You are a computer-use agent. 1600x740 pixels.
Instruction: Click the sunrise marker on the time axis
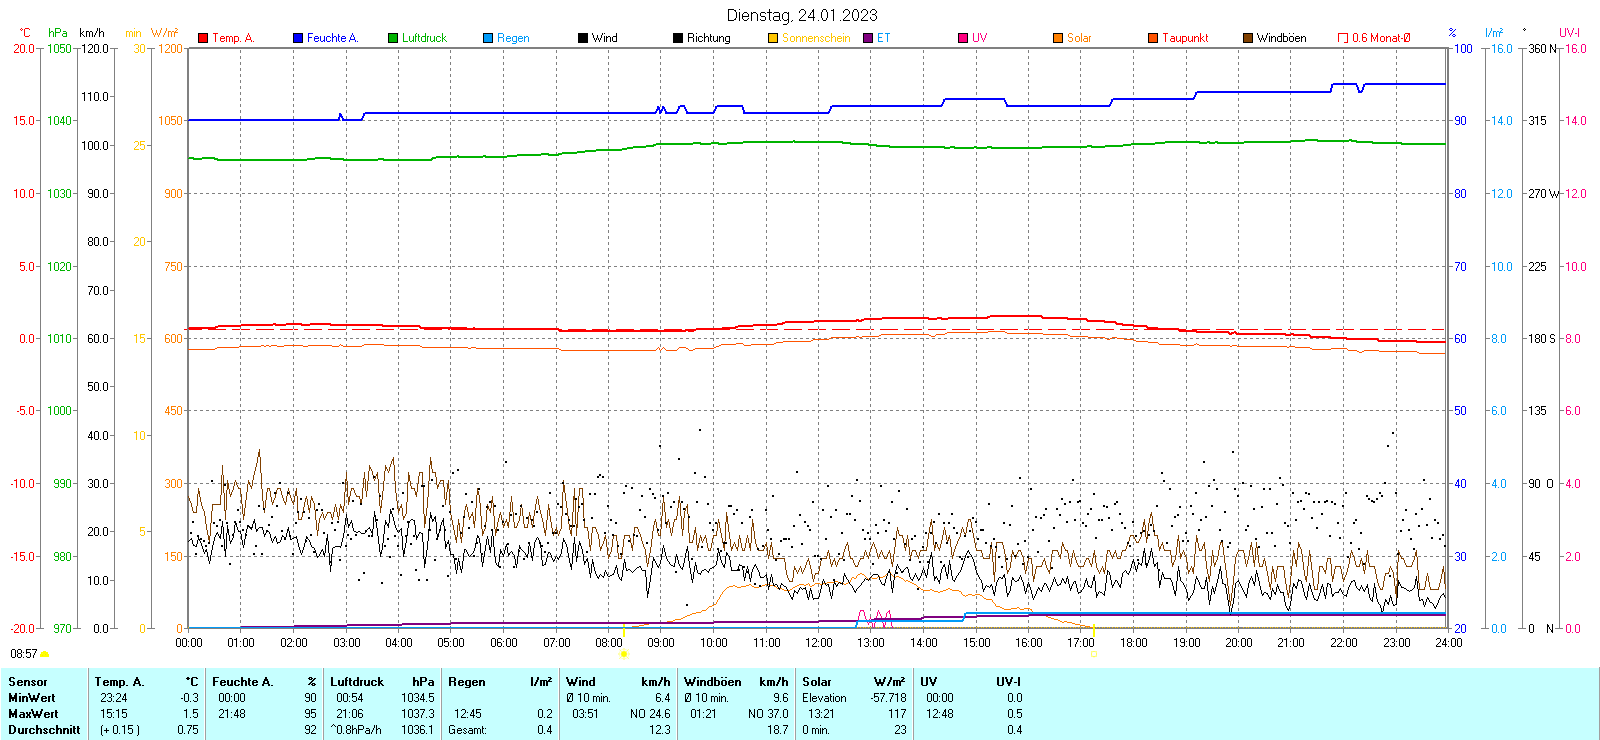pos(624,654)
